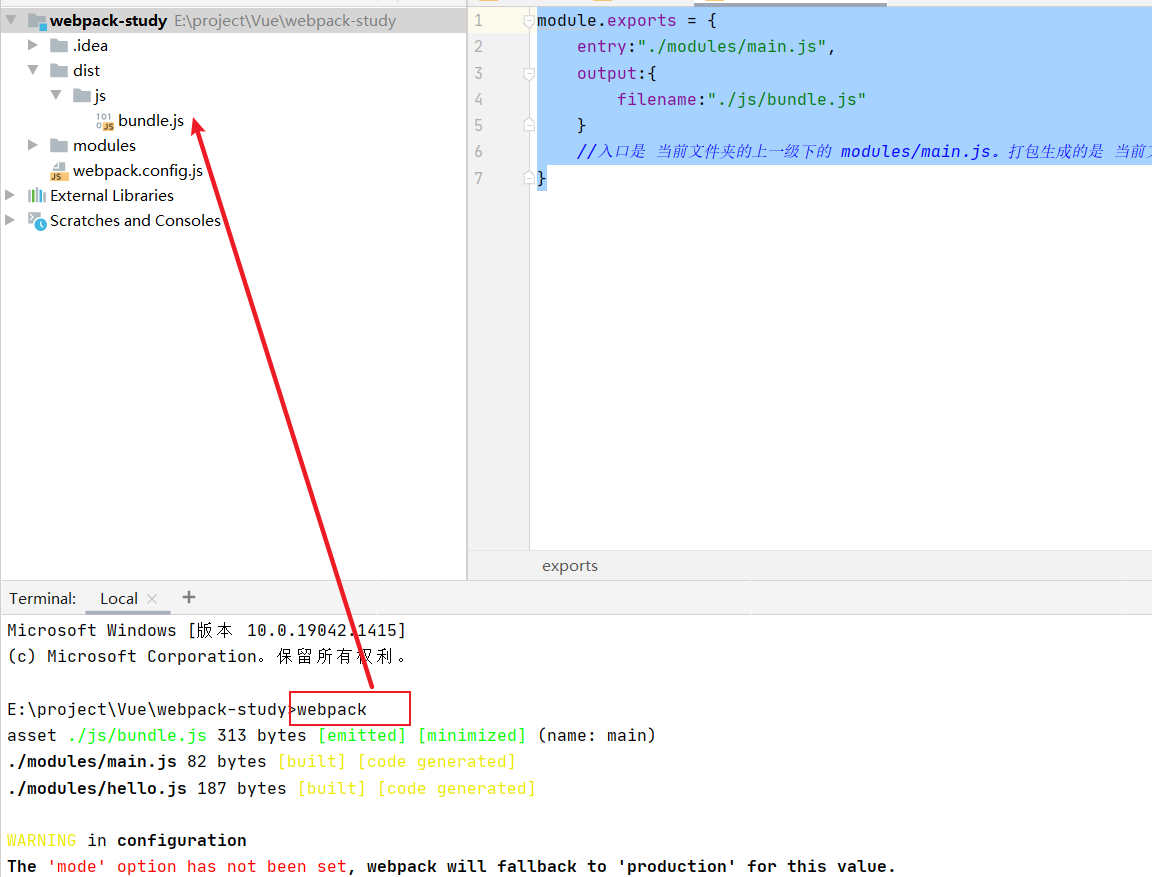Click the Microsoft Windows version line
Screen dimensions: 1152x877
tap(206, 630)
